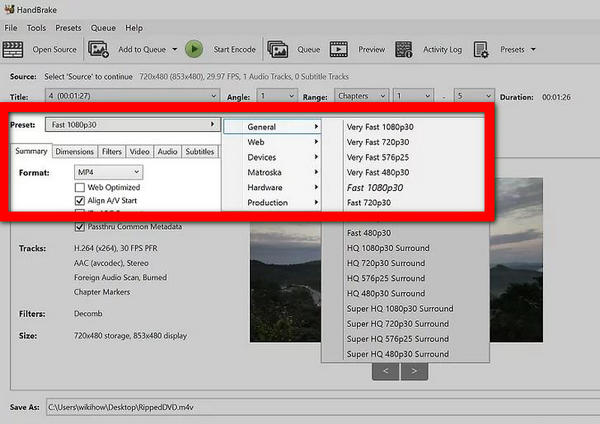Click the Activity Log icon
This screenshot has height=424, width=600.
(x=404, y=49)
